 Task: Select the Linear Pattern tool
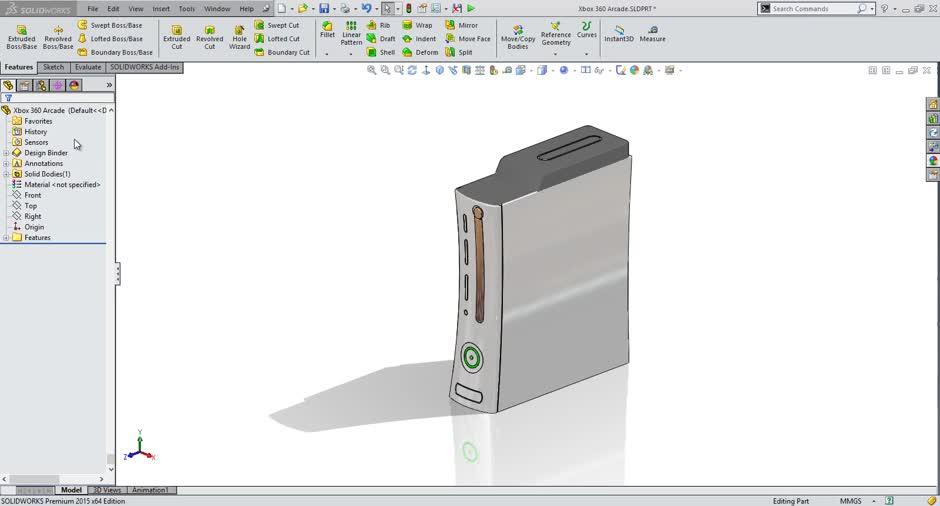pos(351,34)
